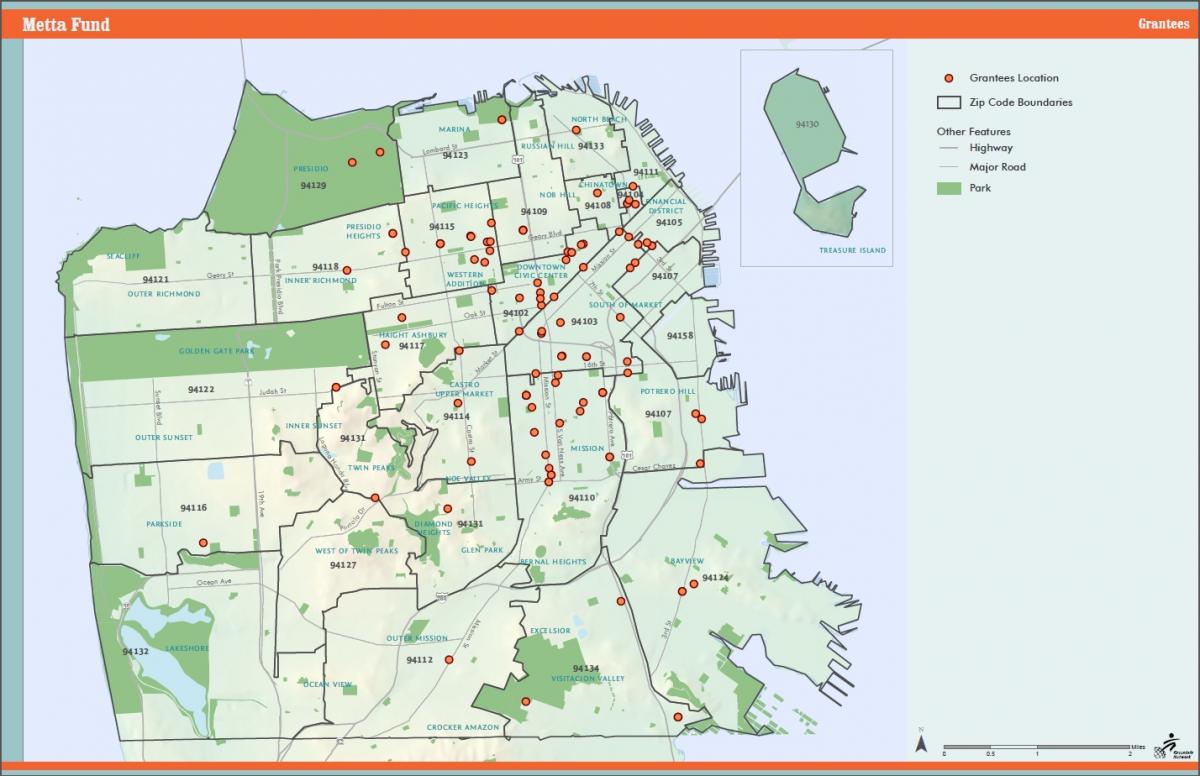
Task: Click the "Noe Valley" label
Action: tap(468, 478)
